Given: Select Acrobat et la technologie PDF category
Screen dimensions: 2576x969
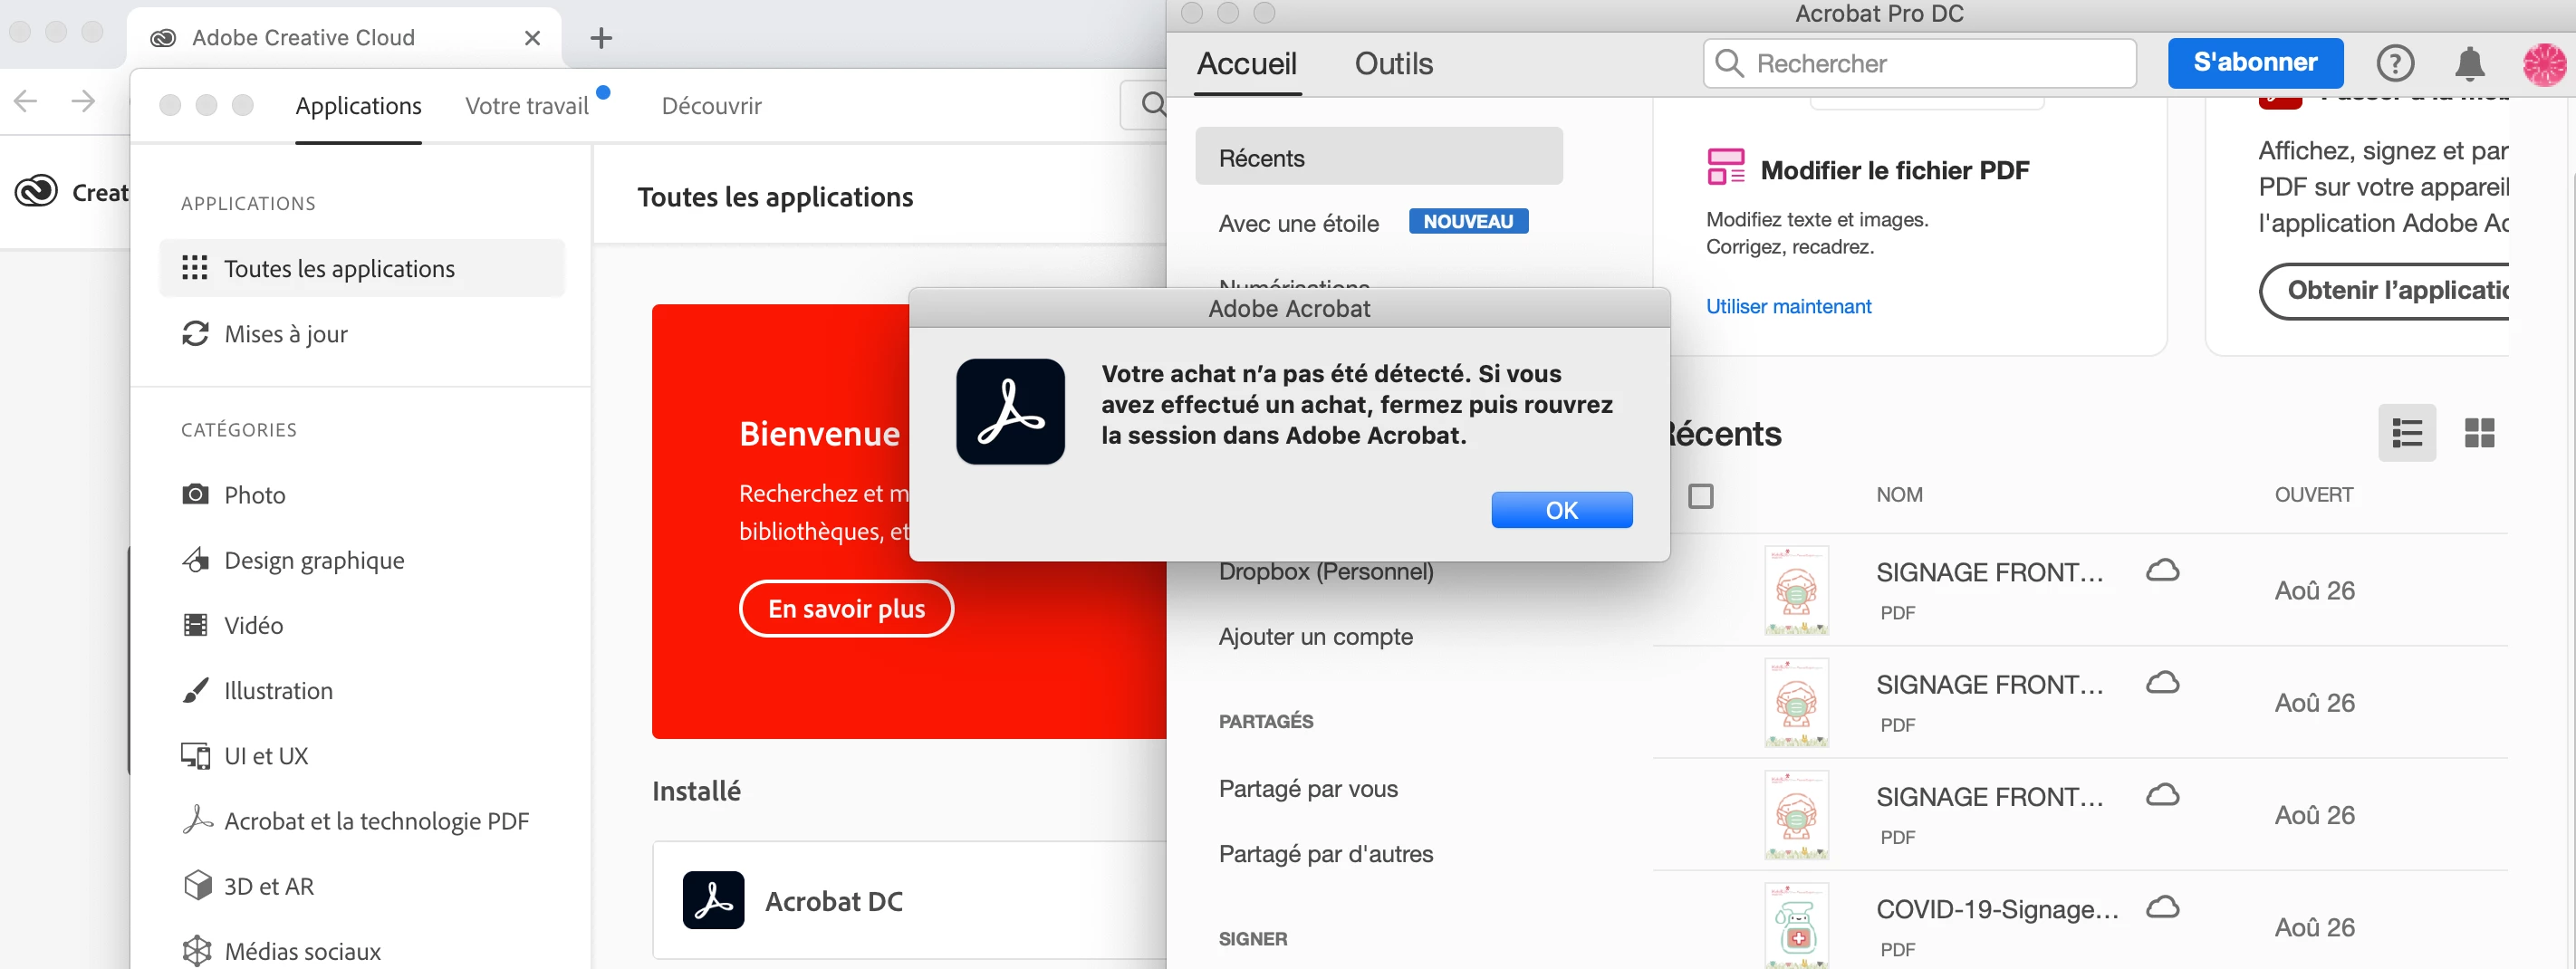Looking at the screenshot, I should pyautogui.click(x=376, y=821).
